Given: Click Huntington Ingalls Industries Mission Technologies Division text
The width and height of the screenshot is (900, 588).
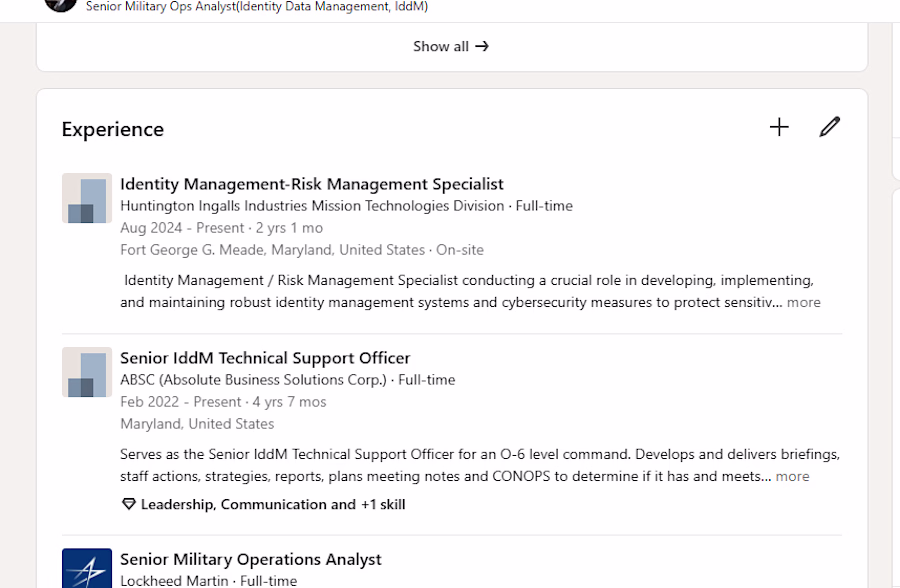Looking at the screenshot, I should pos(312,206).
